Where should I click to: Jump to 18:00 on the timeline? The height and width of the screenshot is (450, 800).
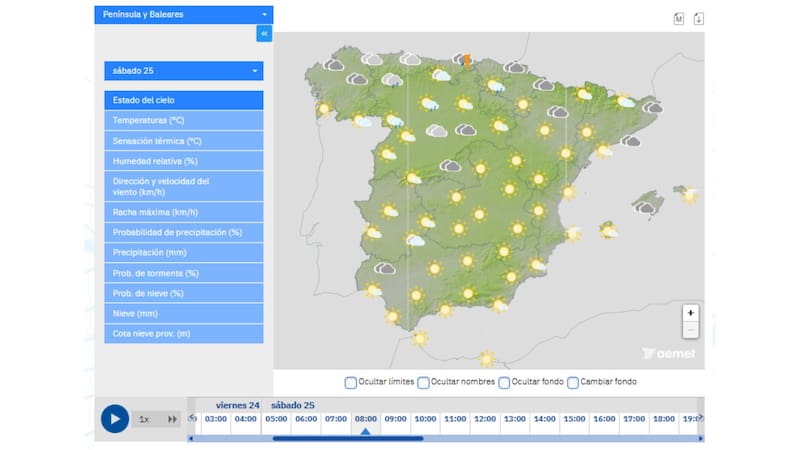pyautogui.click(x=664, y=419)
